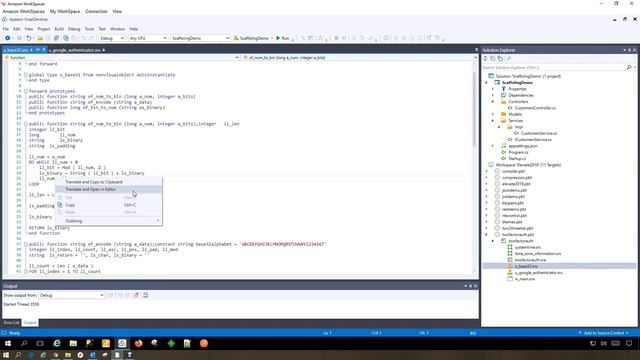
Task: Pin the u_base32.sru tab
Action: coord(38,50)
